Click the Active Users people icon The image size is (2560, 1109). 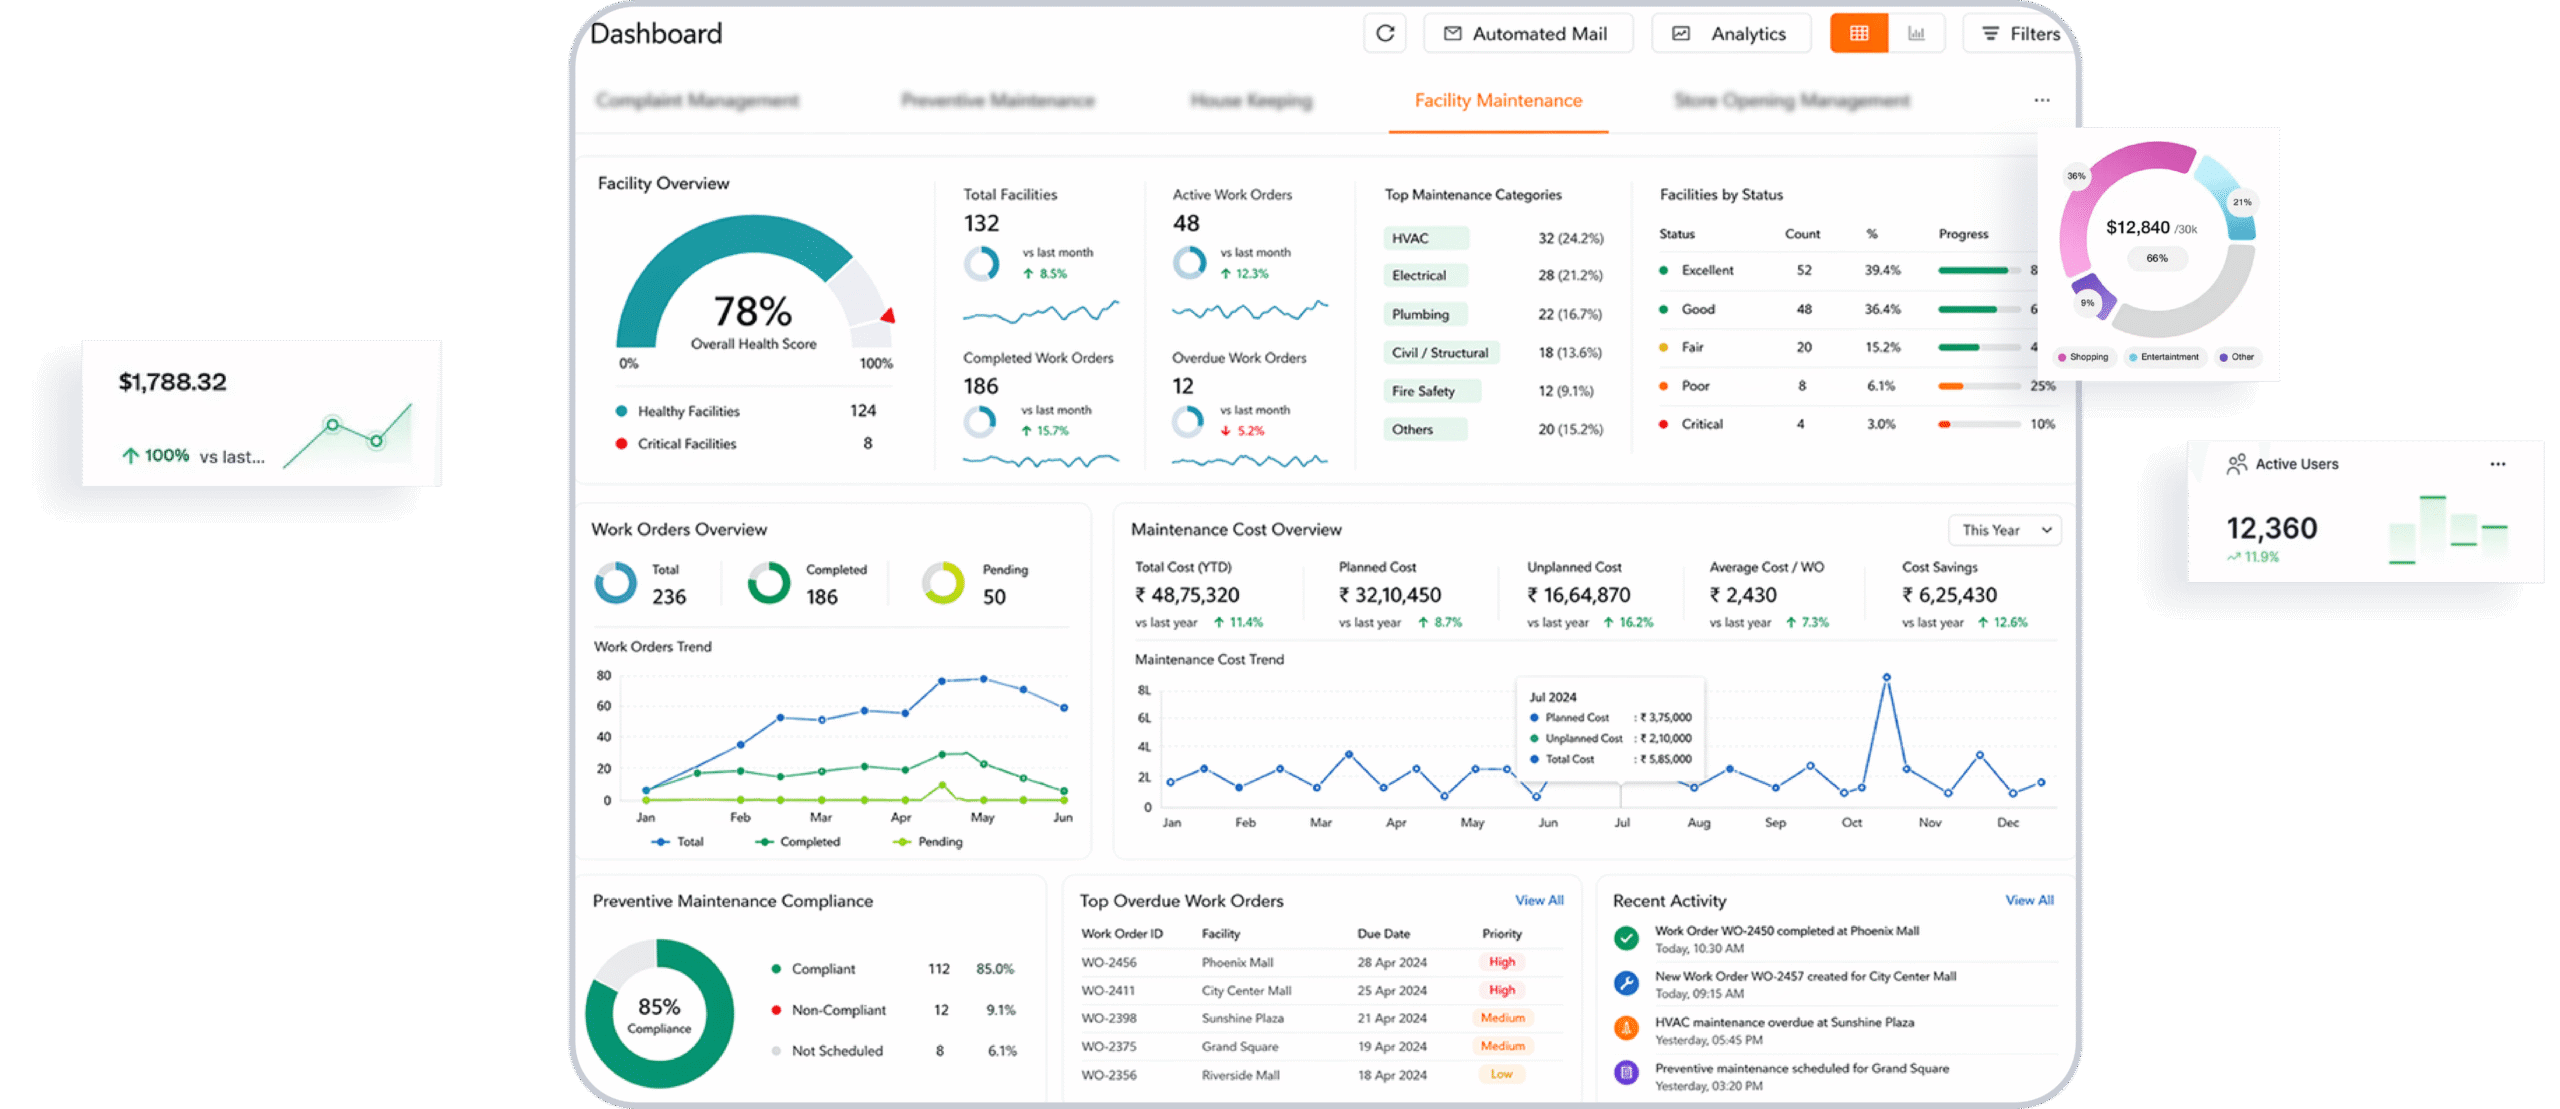click(x=2236, y=464)
